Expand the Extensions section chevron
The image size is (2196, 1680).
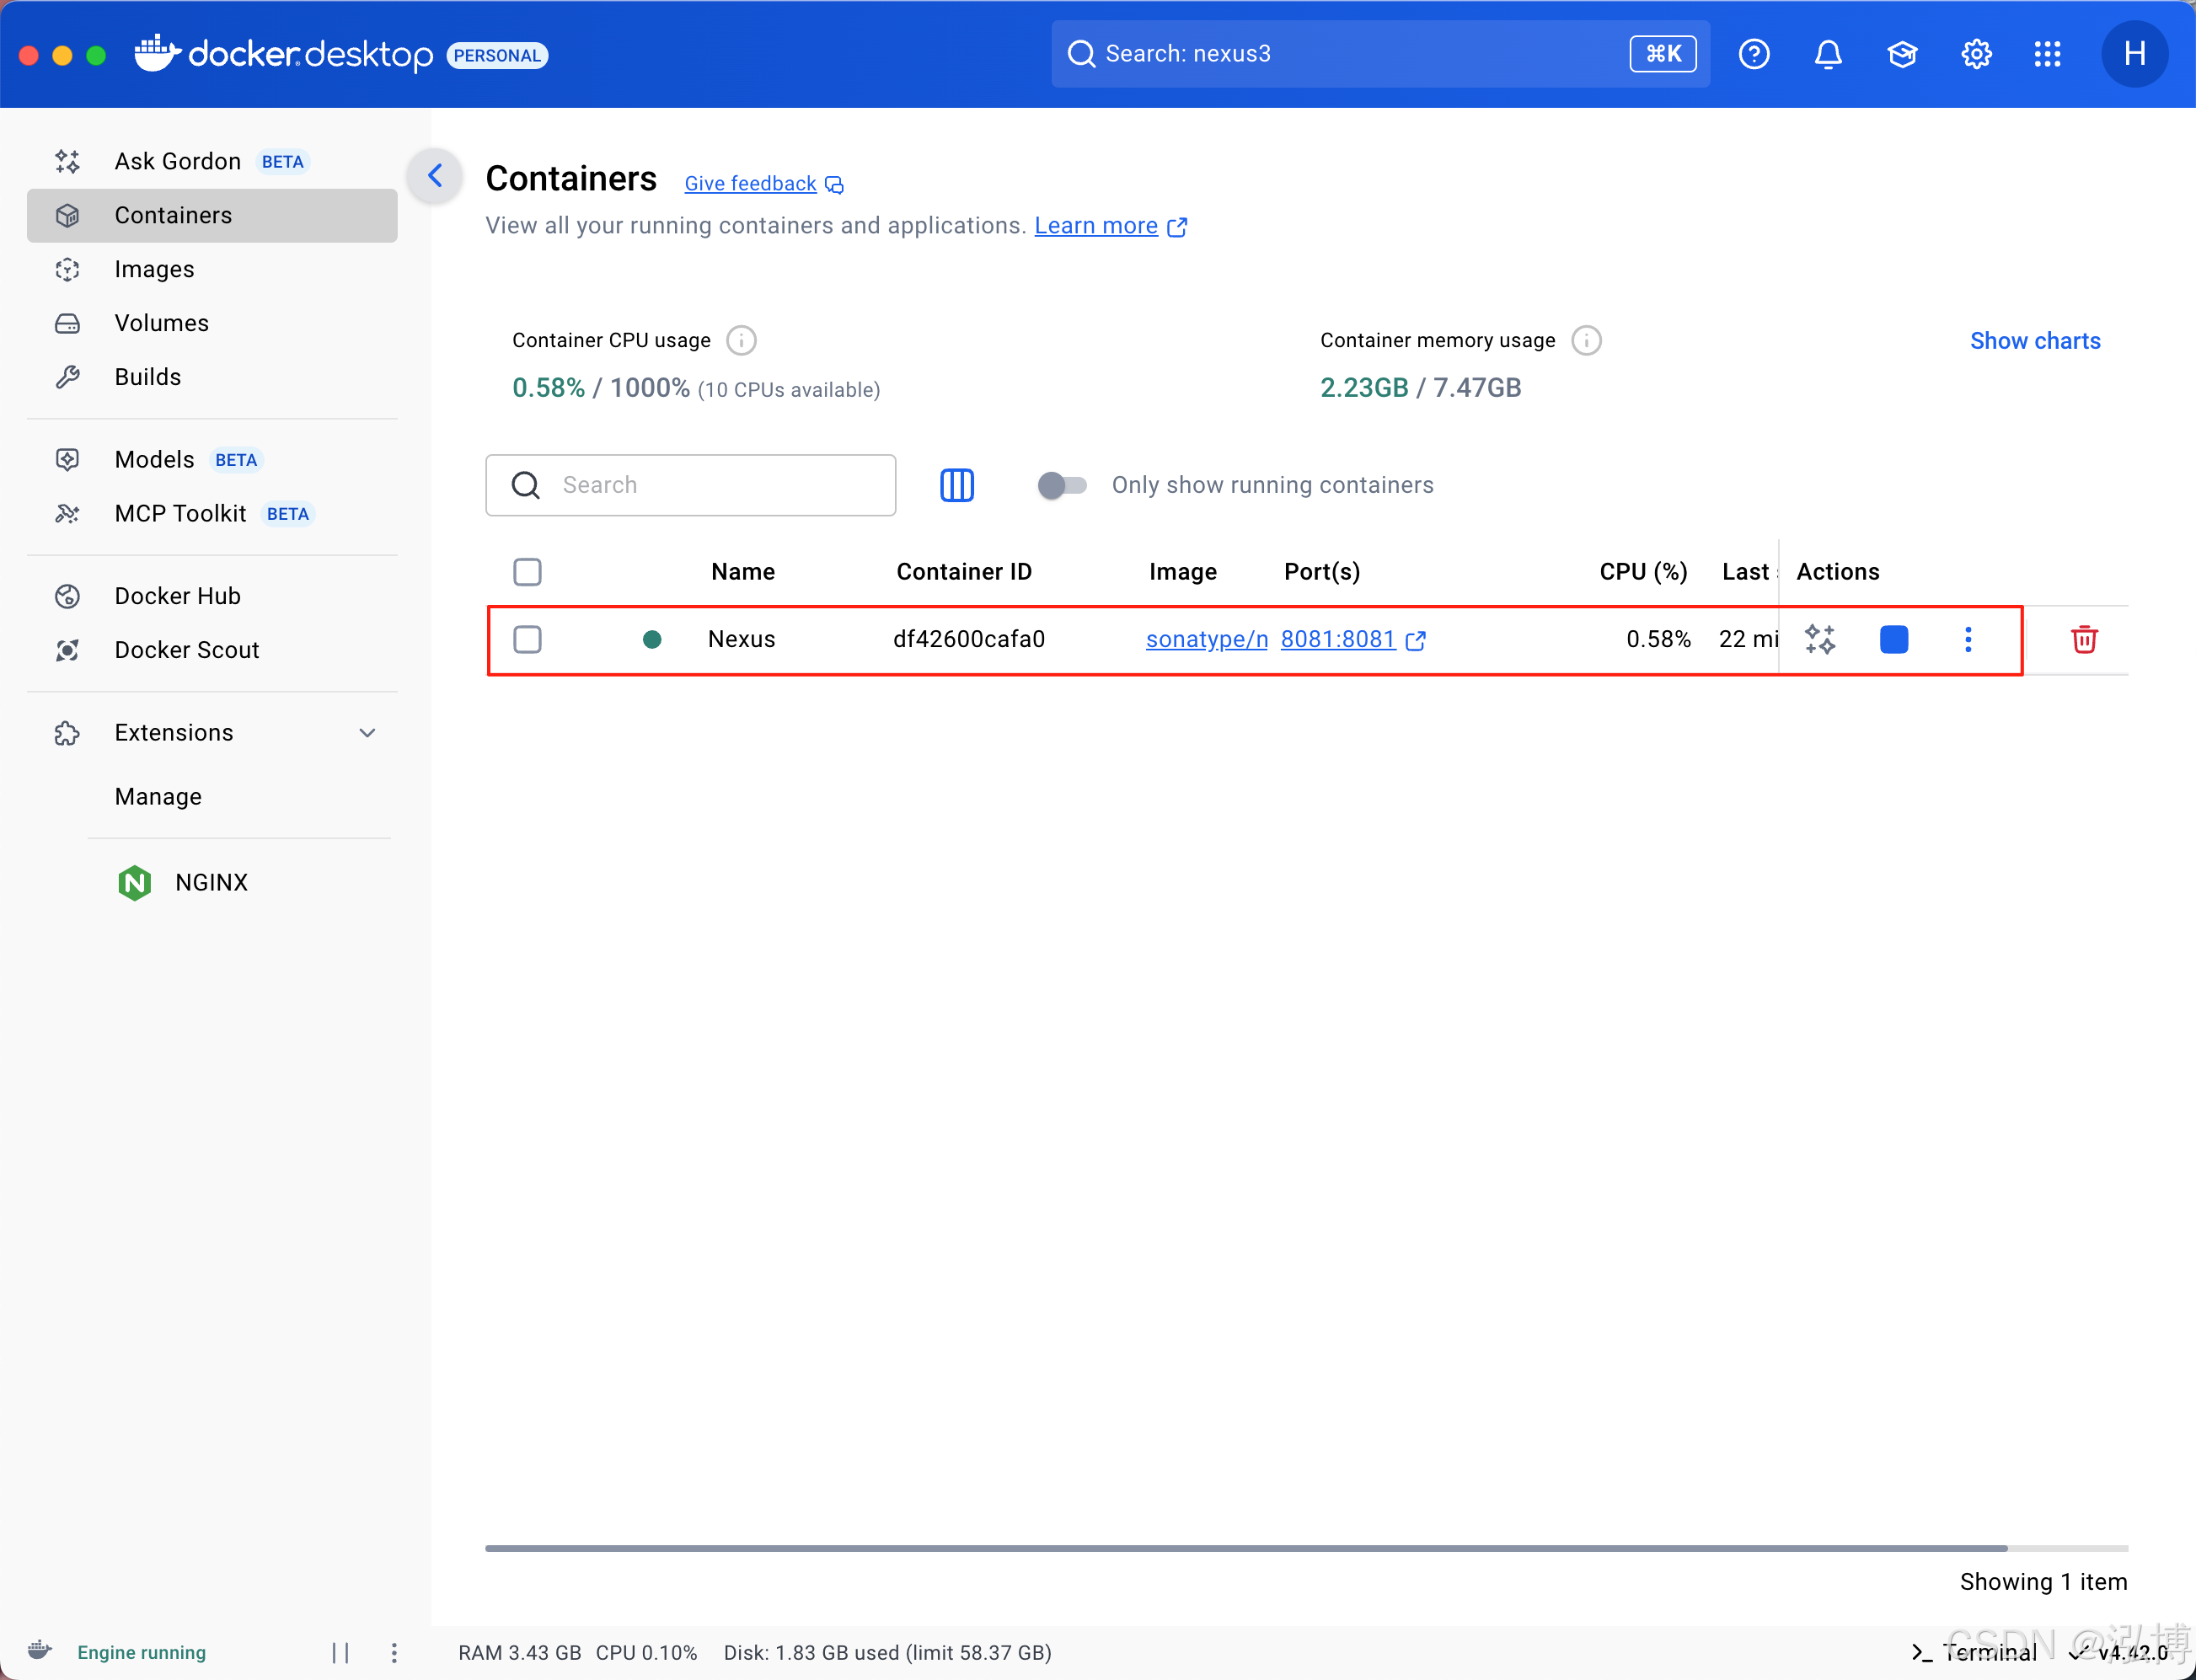coord(367,733)
